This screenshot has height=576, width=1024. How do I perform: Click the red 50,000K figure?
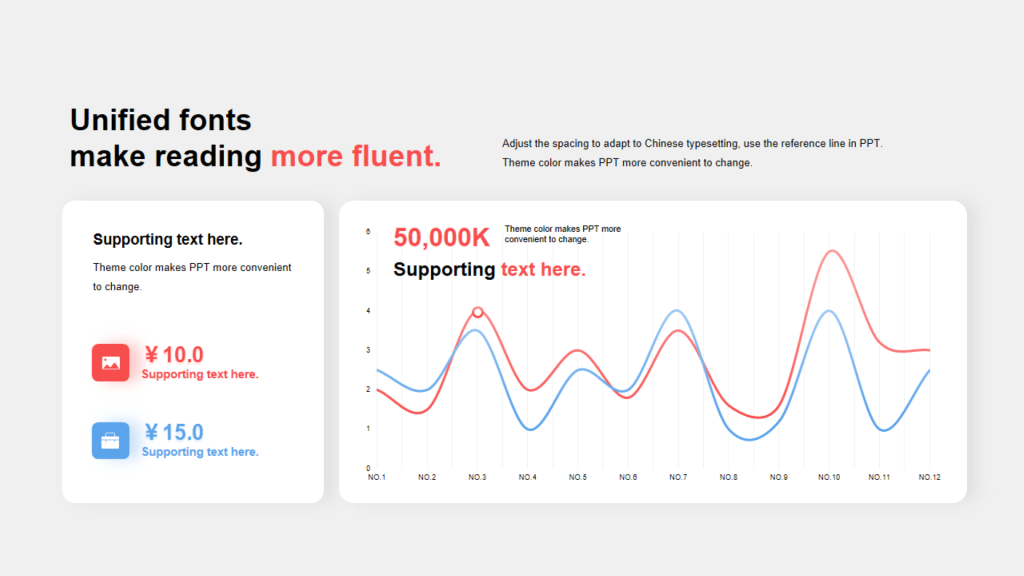click(x=441, y=237)
